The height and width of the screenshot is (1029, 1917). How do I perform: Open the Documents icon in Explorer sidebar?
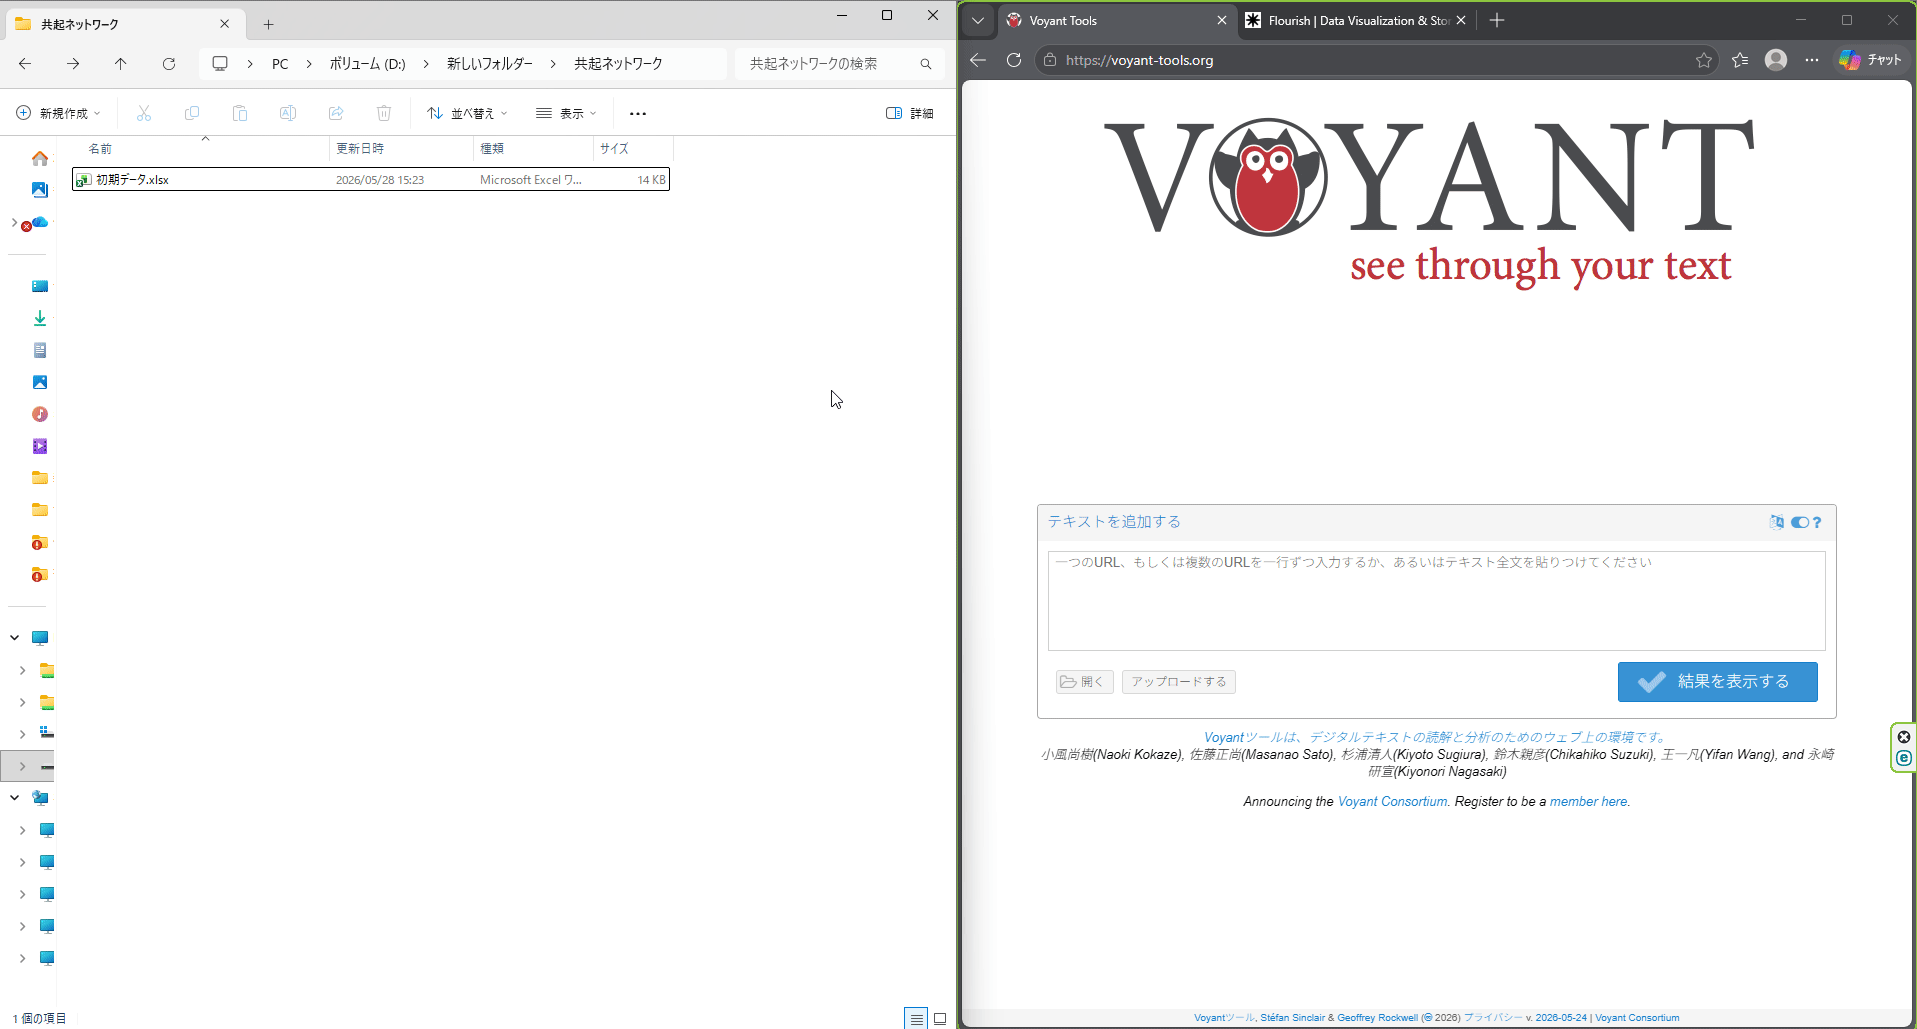[x=40, y=350]
